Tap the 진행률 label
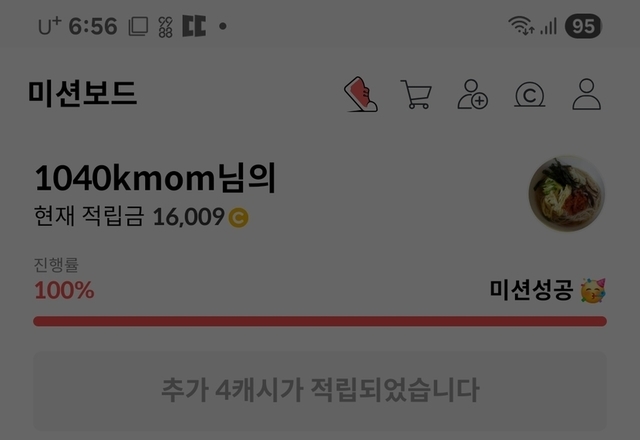Screen dimensions: 640x440 [56, 265]
